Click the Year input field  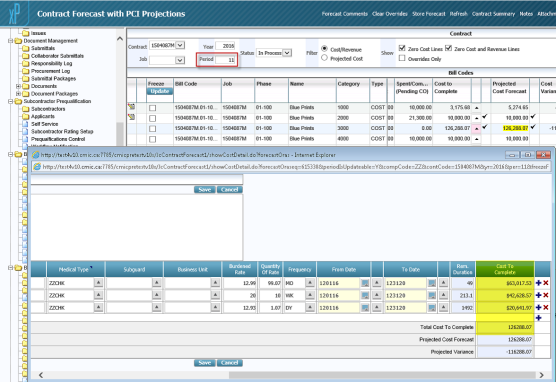point(226,46)
